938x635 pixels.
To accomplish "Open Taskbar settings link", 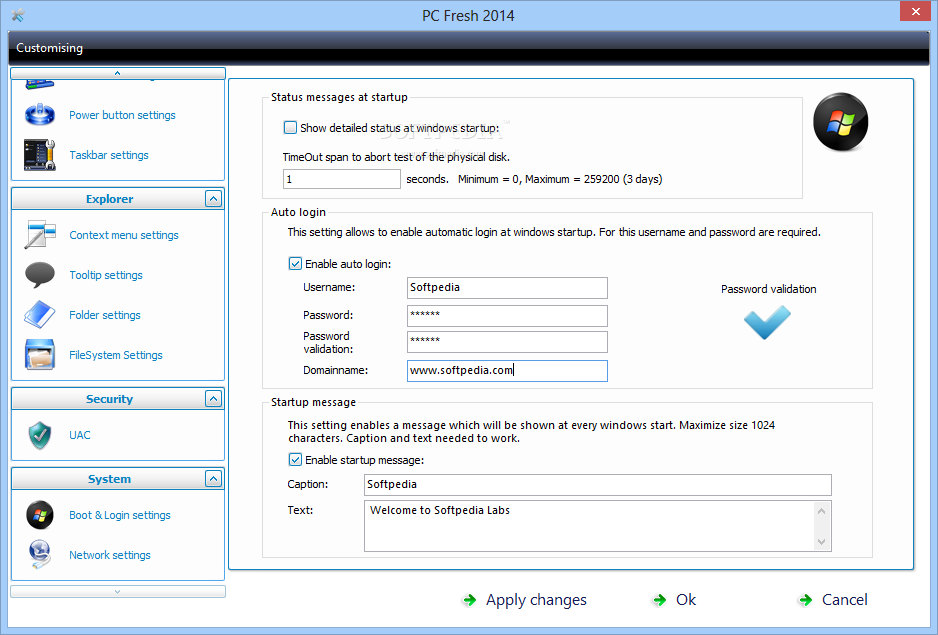I will [x=109, y=155].
